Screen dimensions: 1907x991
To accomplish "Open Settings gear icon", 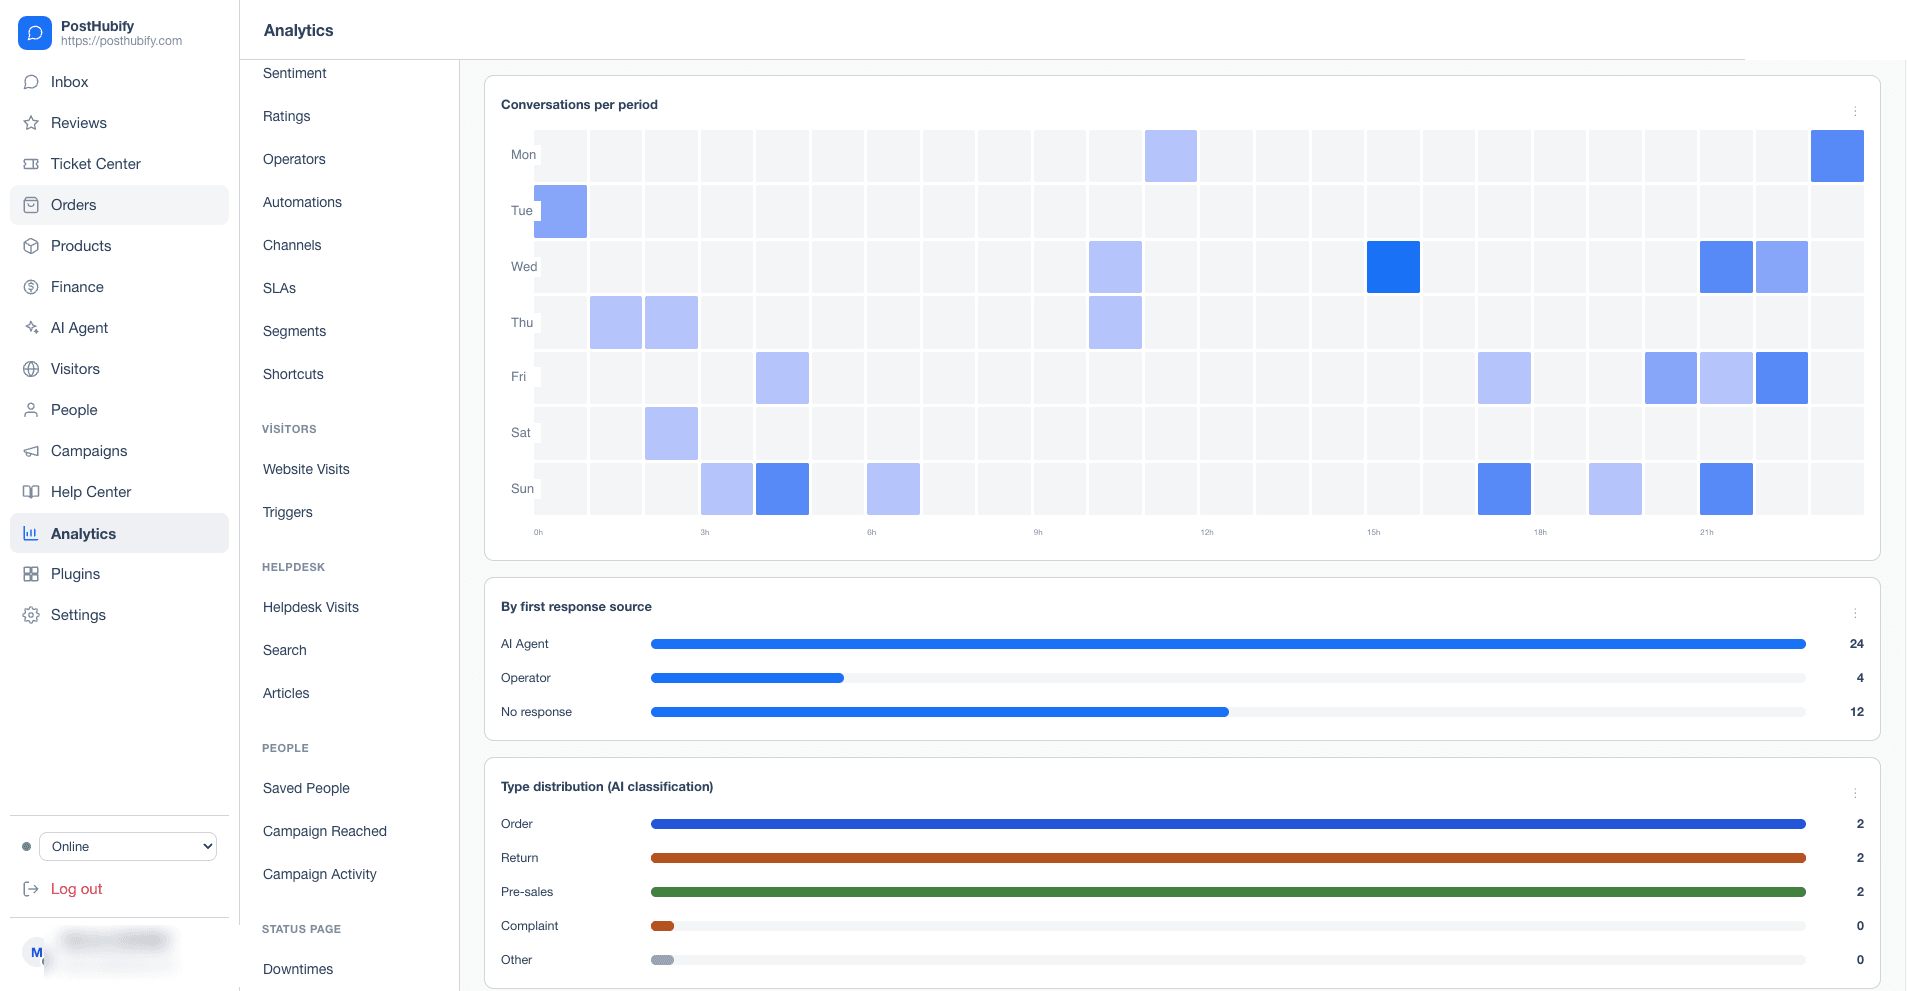I will [x=31, y=615].
